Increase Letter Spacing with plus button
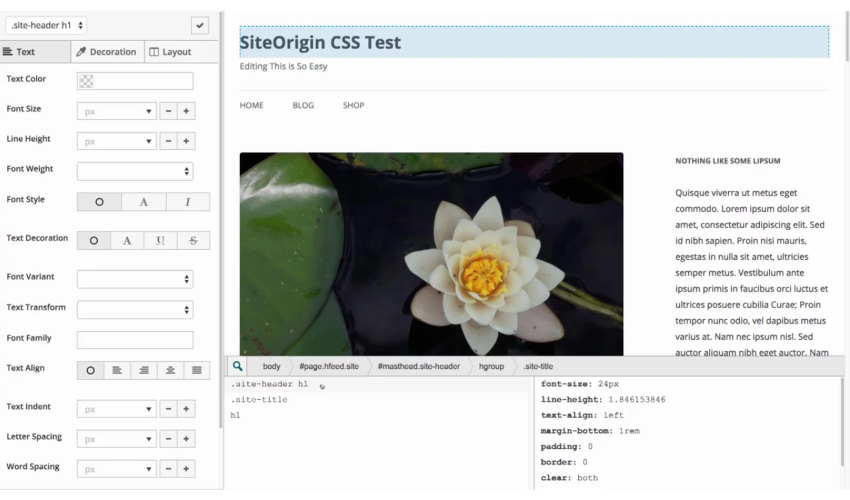This screenshot has width=850, height=500. pyautogui.click(x=186, y=439)
